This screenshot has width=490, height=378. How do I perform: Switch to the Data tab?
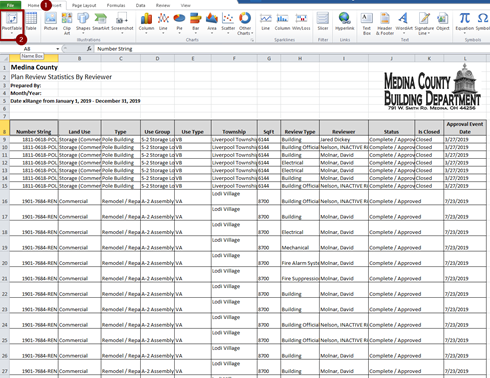click(x=141, y=5)
